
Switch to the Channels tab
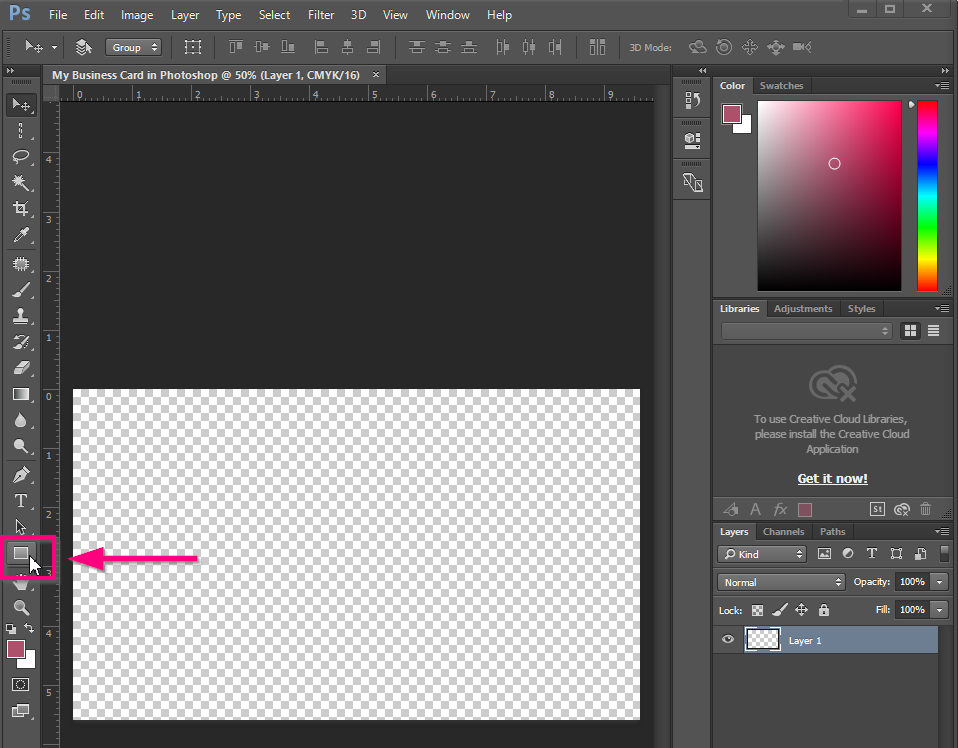(783, 531)
